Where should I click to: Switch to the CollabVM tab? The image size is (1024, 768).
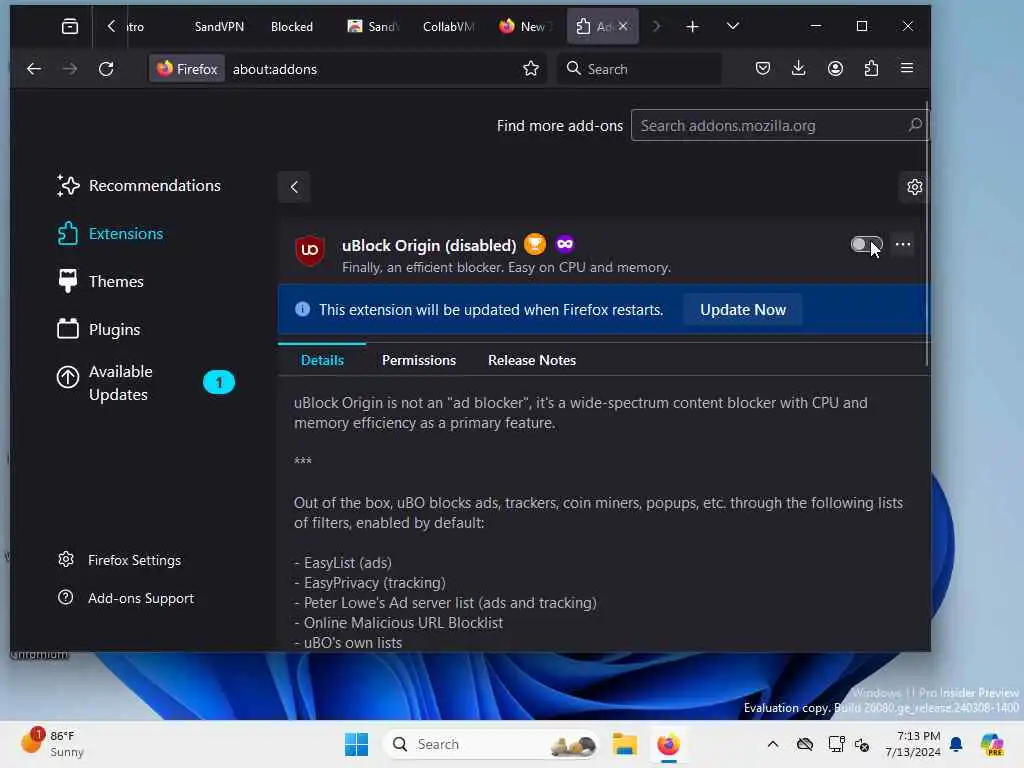(448, 27)
